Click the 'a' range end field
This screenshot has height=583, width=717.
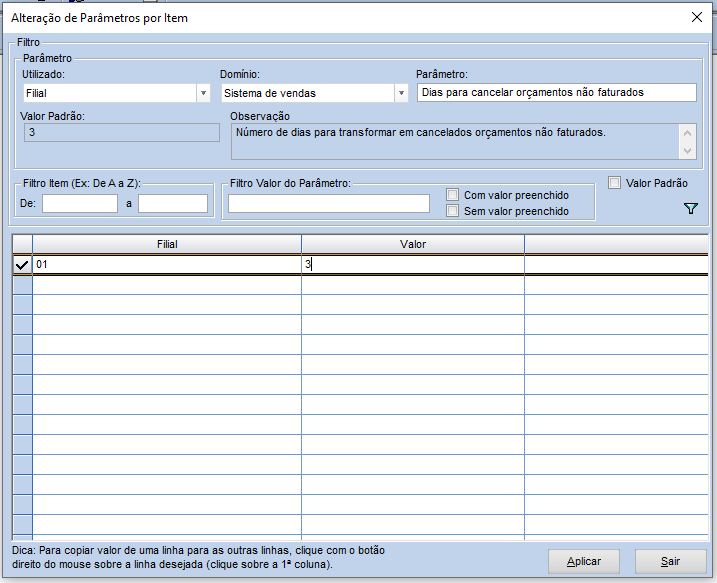pos(172,203)
